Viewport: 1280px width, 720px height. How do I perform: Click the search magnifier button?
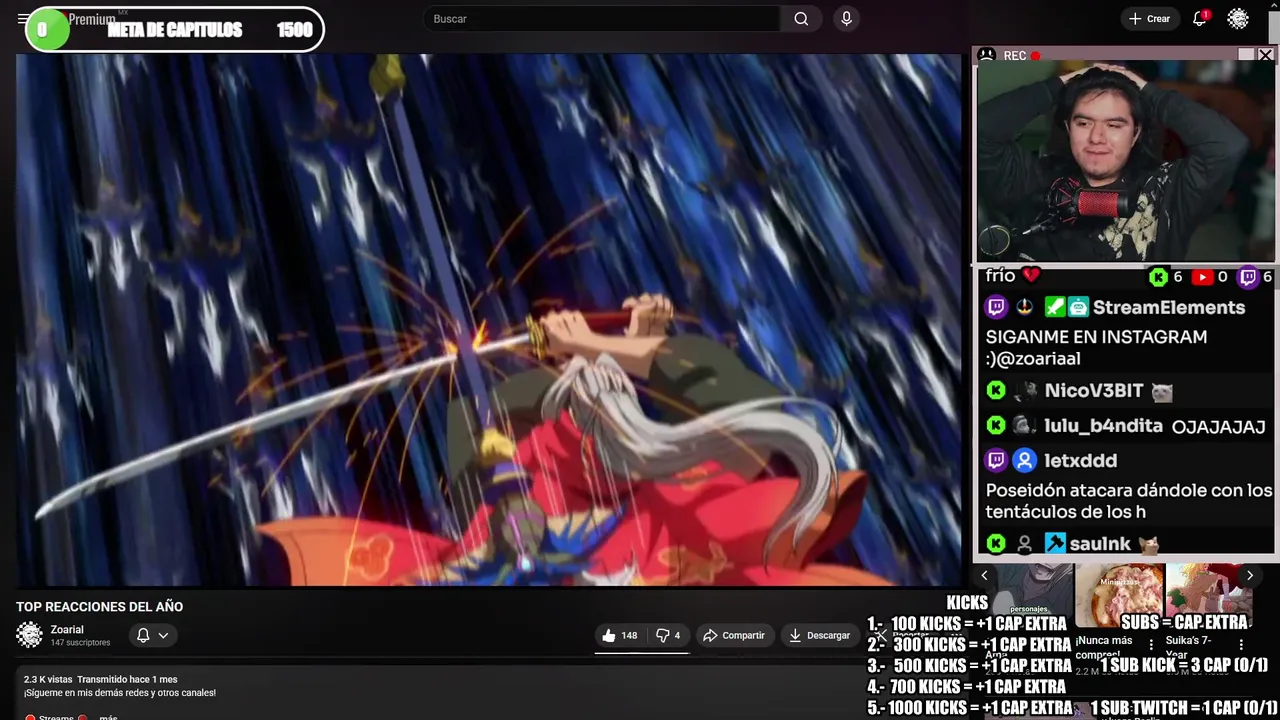[x=801, y=19]
